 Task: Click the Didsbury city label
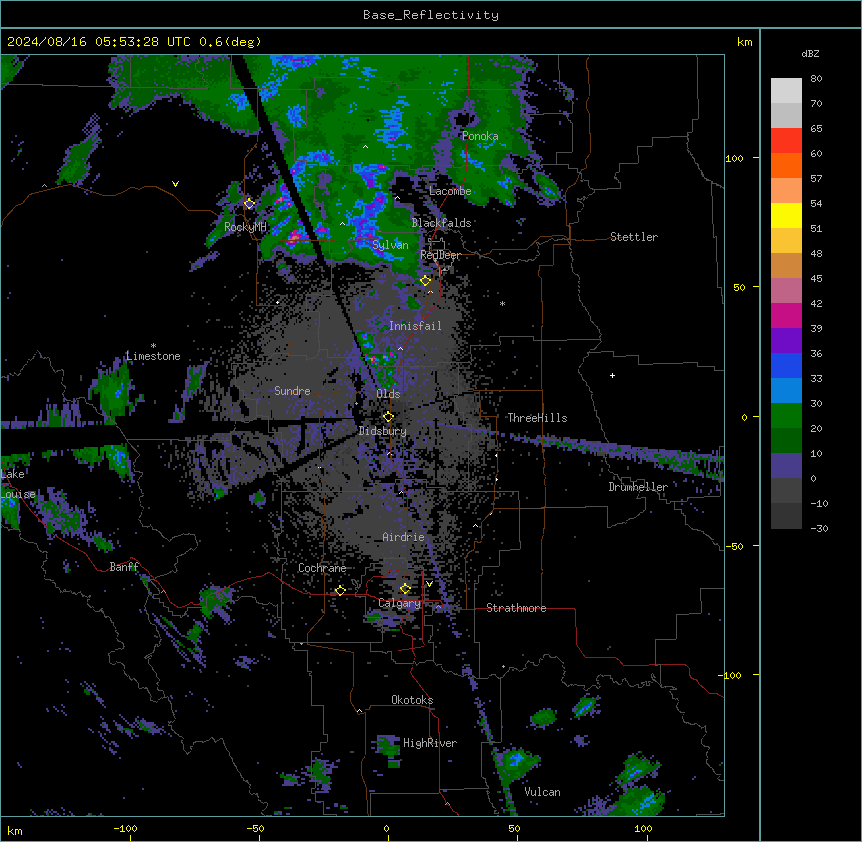[x=383, y=431]
